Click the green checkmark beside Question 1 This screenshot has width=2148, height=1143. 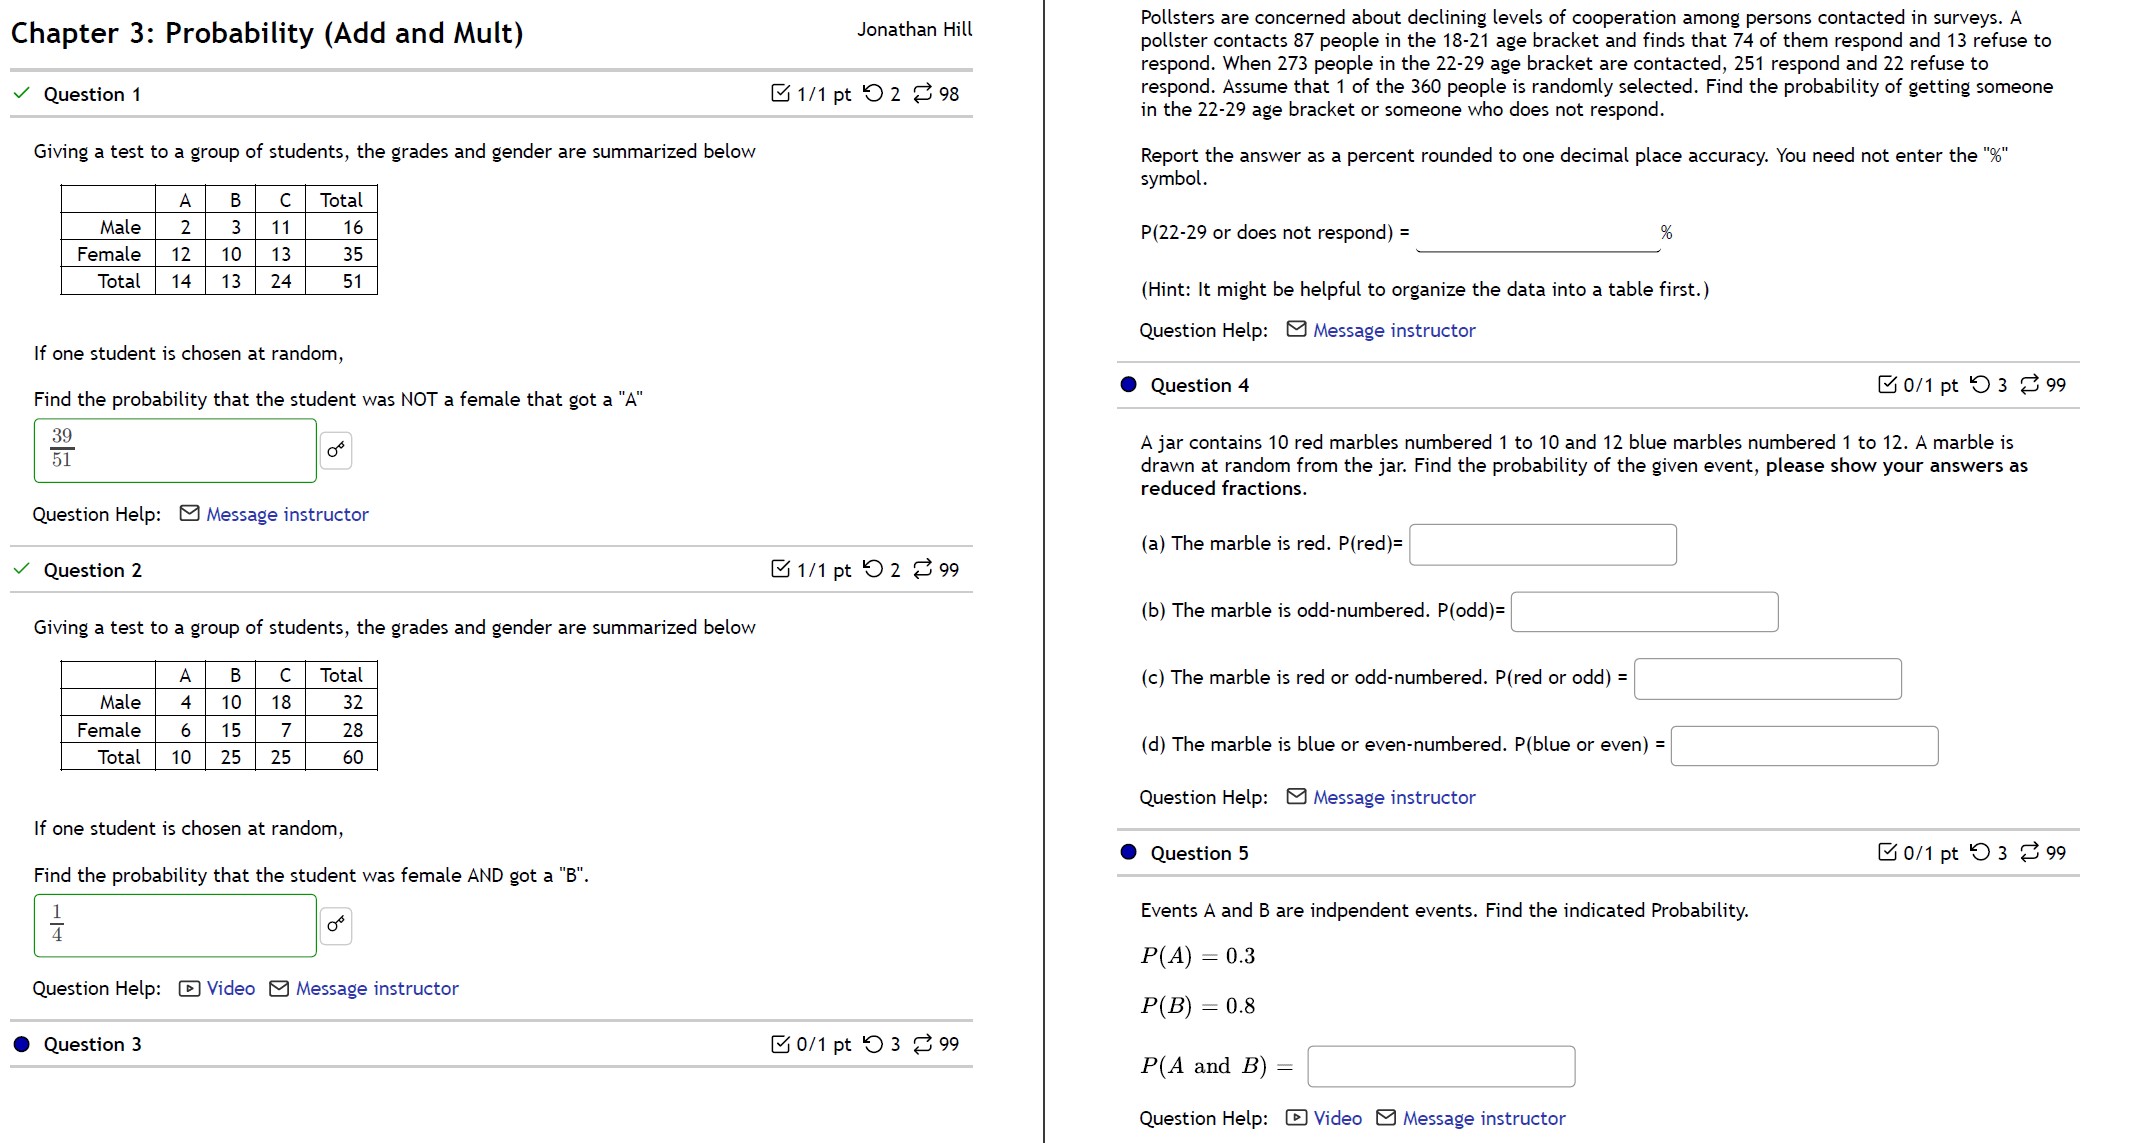[19, 94]
